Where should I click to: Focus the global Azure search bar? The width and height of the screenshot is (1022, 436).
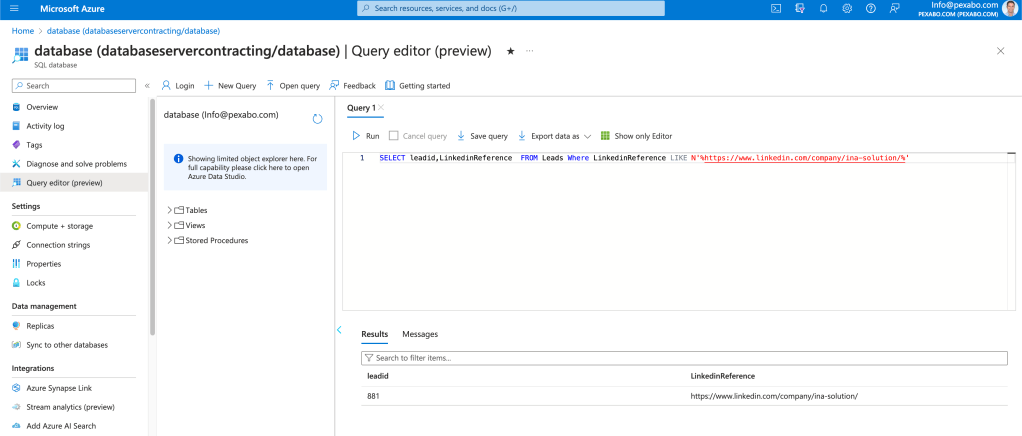click(511, 8)
